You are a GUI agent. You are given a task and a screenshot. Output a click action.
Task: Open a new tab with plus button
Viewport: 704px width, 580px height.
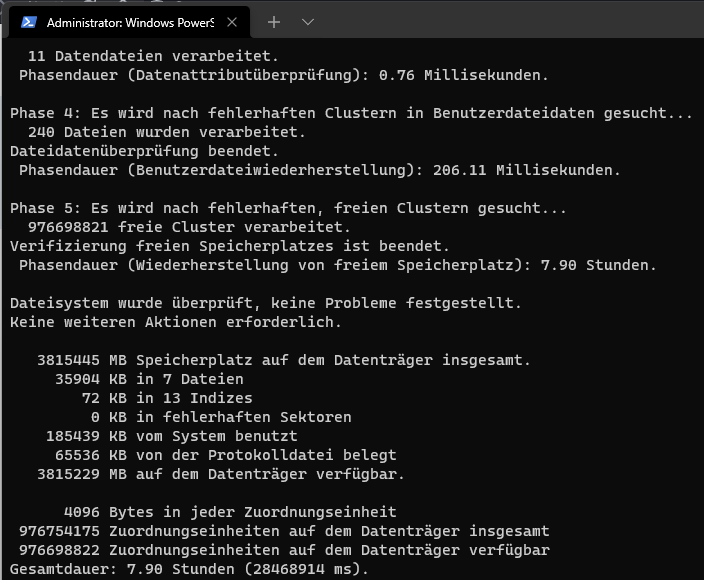(274, 22)
